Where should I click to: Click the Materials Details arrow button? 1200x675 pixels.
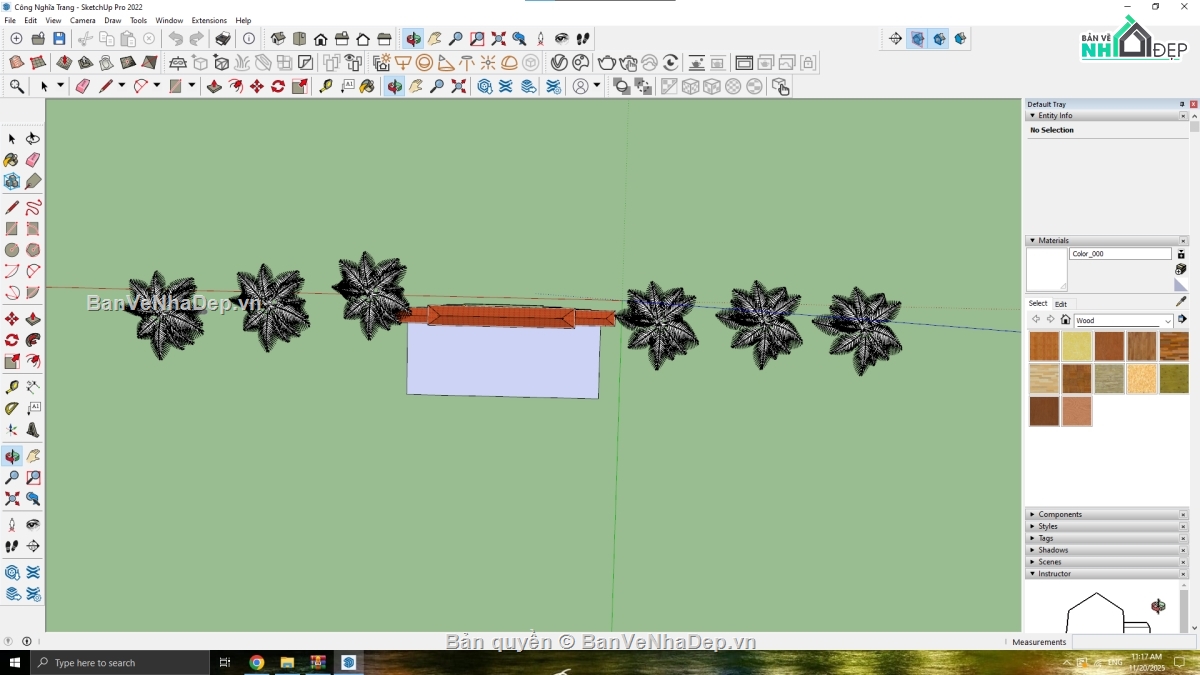pyautogui.click(x=1182, y=320)
